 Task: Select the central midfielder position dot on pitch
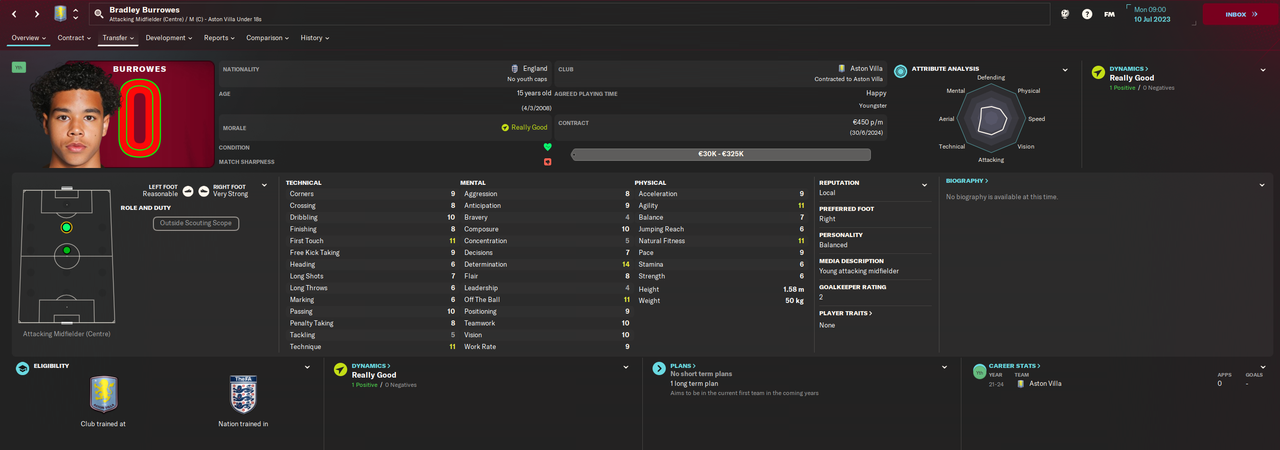pyautogui.click(x=66, y=250)
